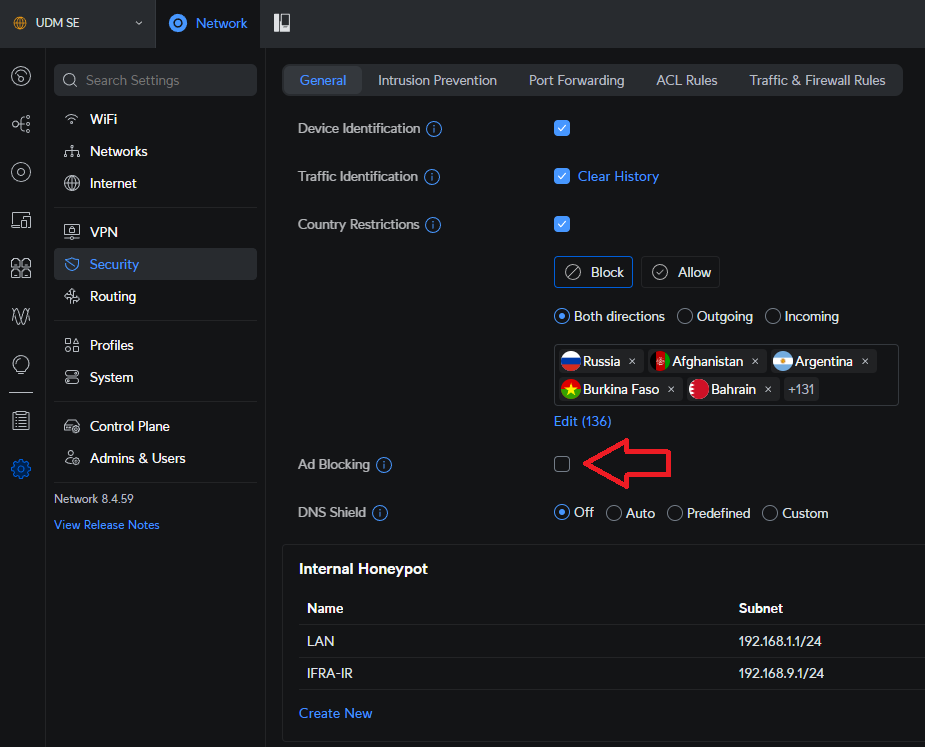Click the Block button
This screenshot has width=925, height=747.
pos(593,272)
